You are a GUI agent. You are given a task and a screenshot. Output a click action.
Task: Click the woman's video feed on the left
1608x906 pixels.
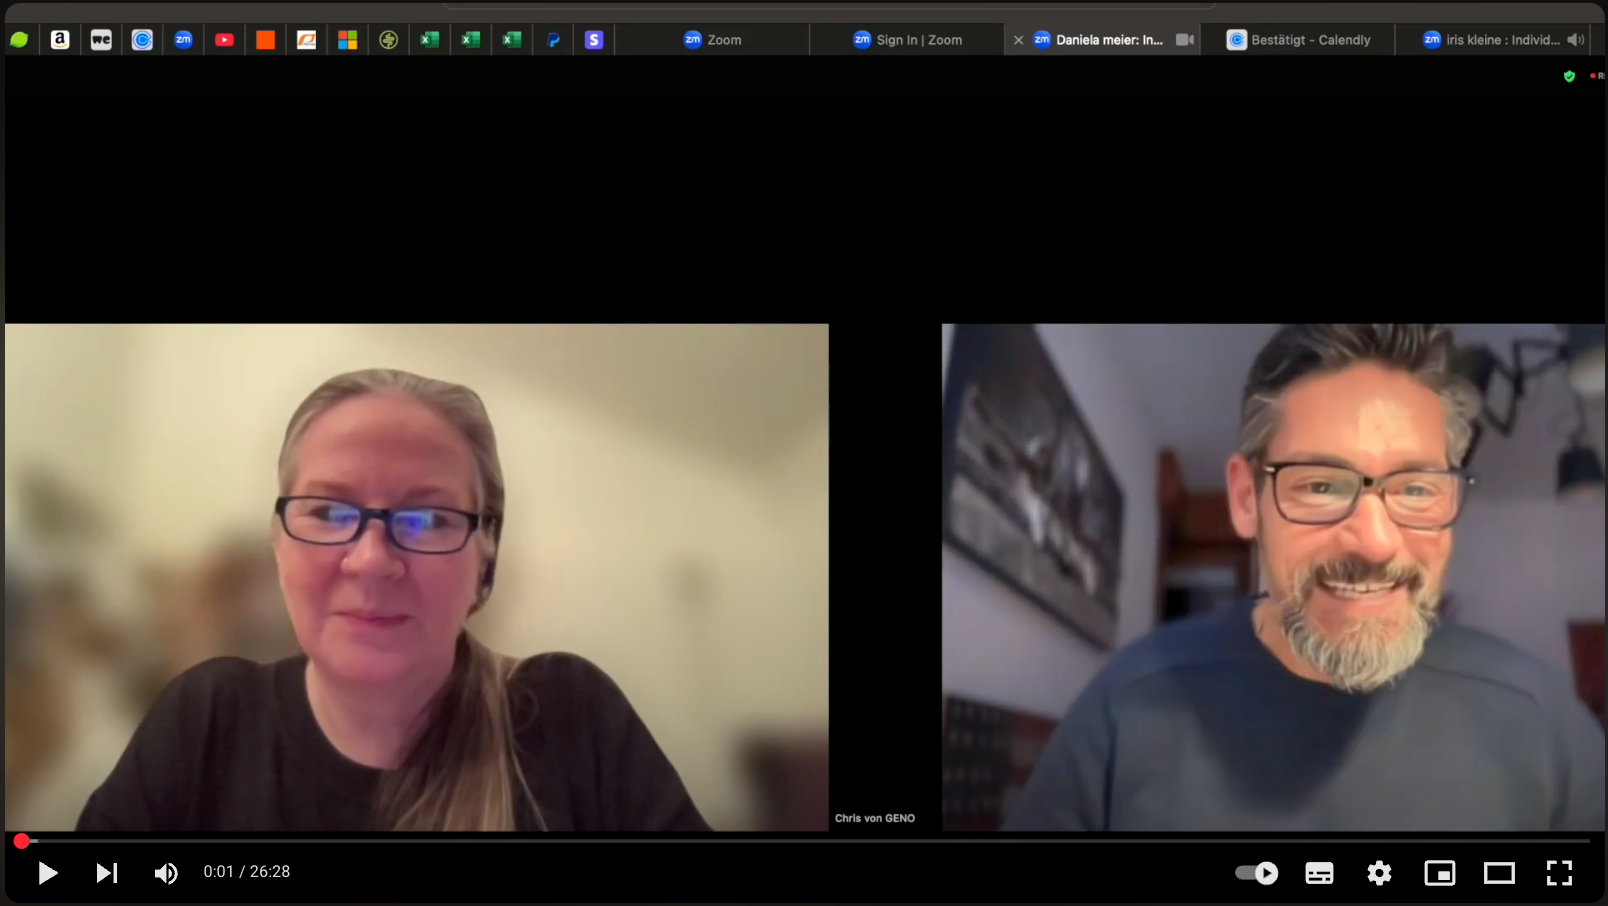417,577
